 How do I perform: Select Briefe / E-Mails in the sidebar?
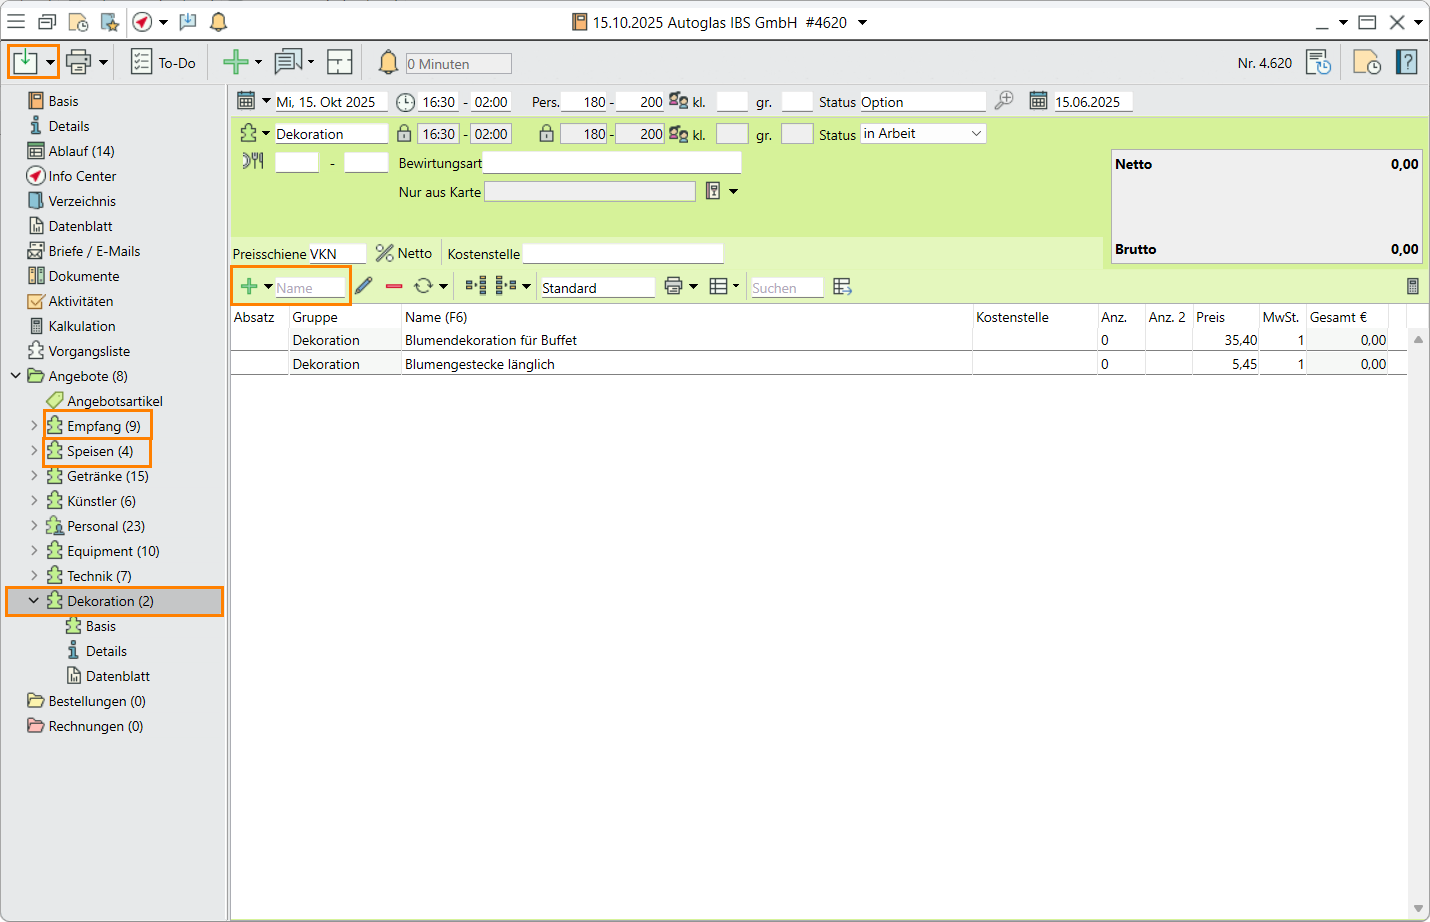coord(94,251)
